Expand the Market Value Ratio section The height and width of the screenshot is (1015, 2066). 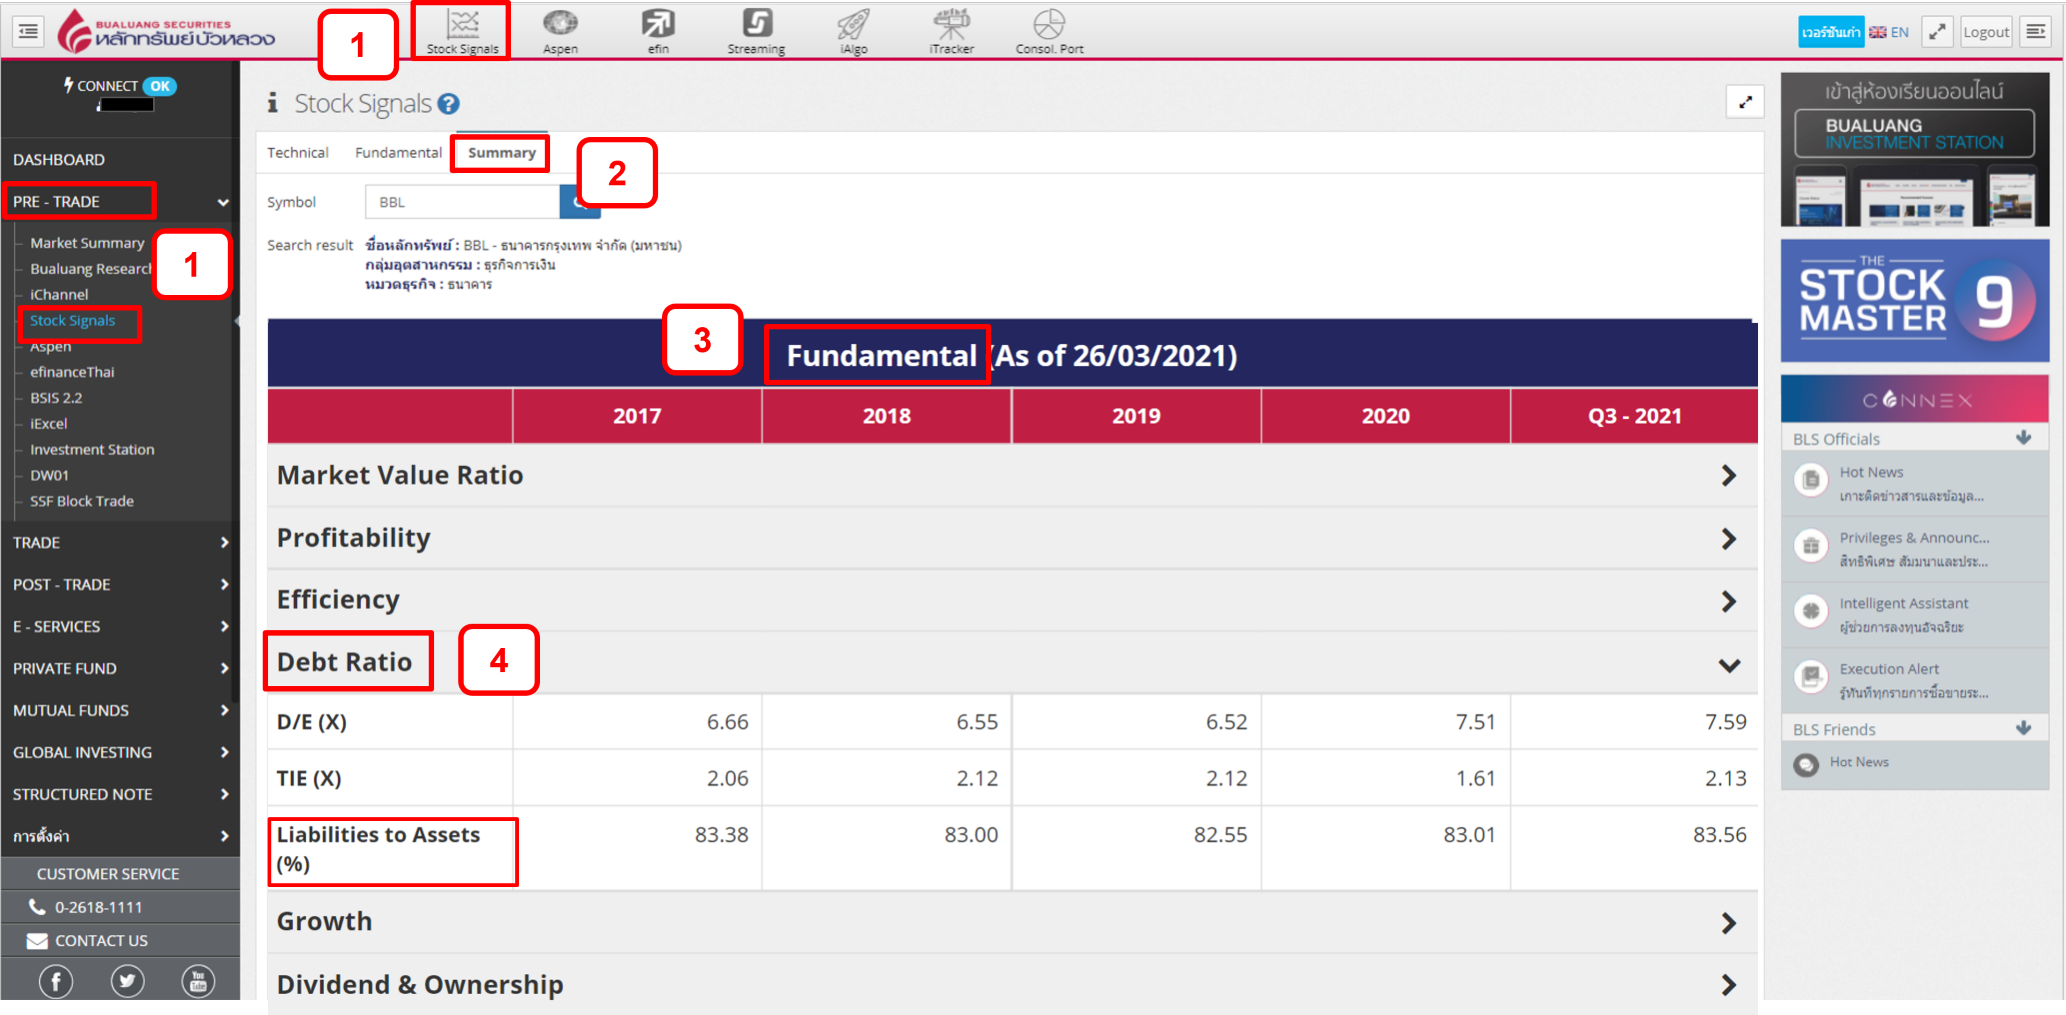1012,475
